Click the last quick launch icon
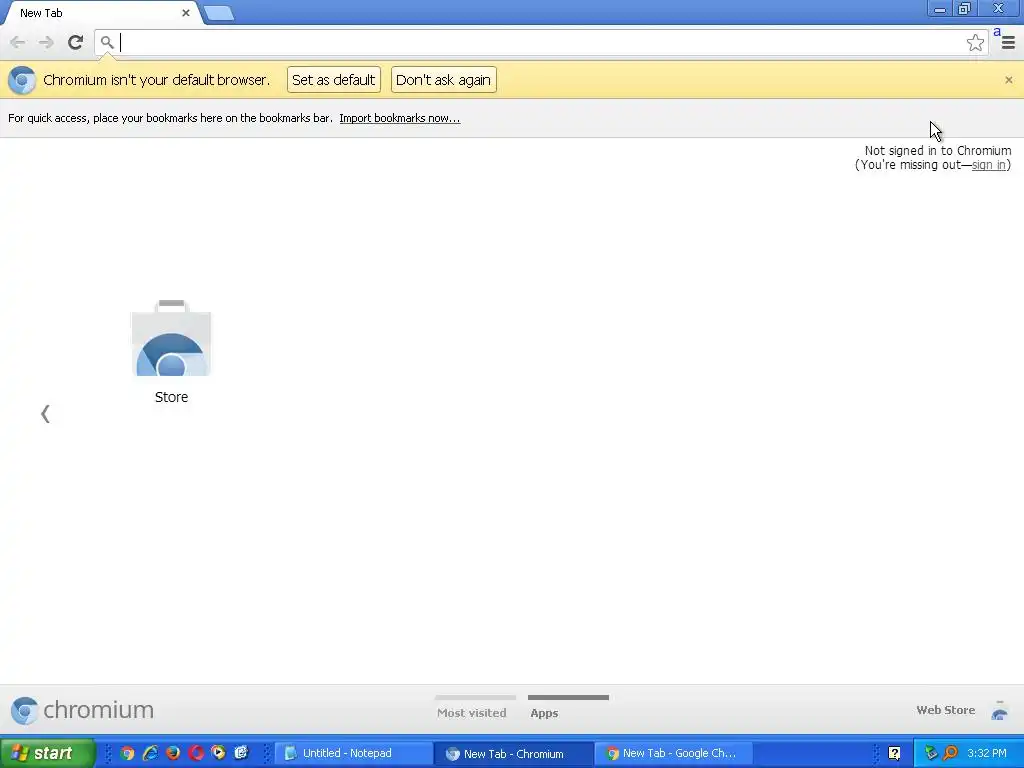 [241, 753]
